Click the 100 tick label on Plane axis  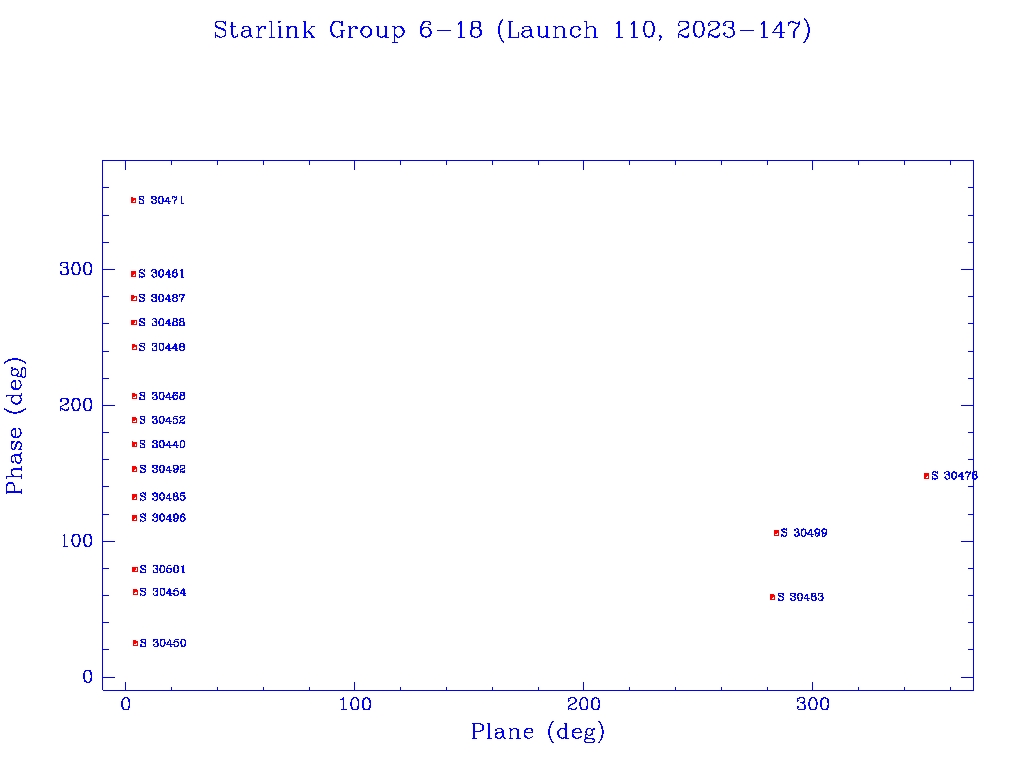click(355, 704)
